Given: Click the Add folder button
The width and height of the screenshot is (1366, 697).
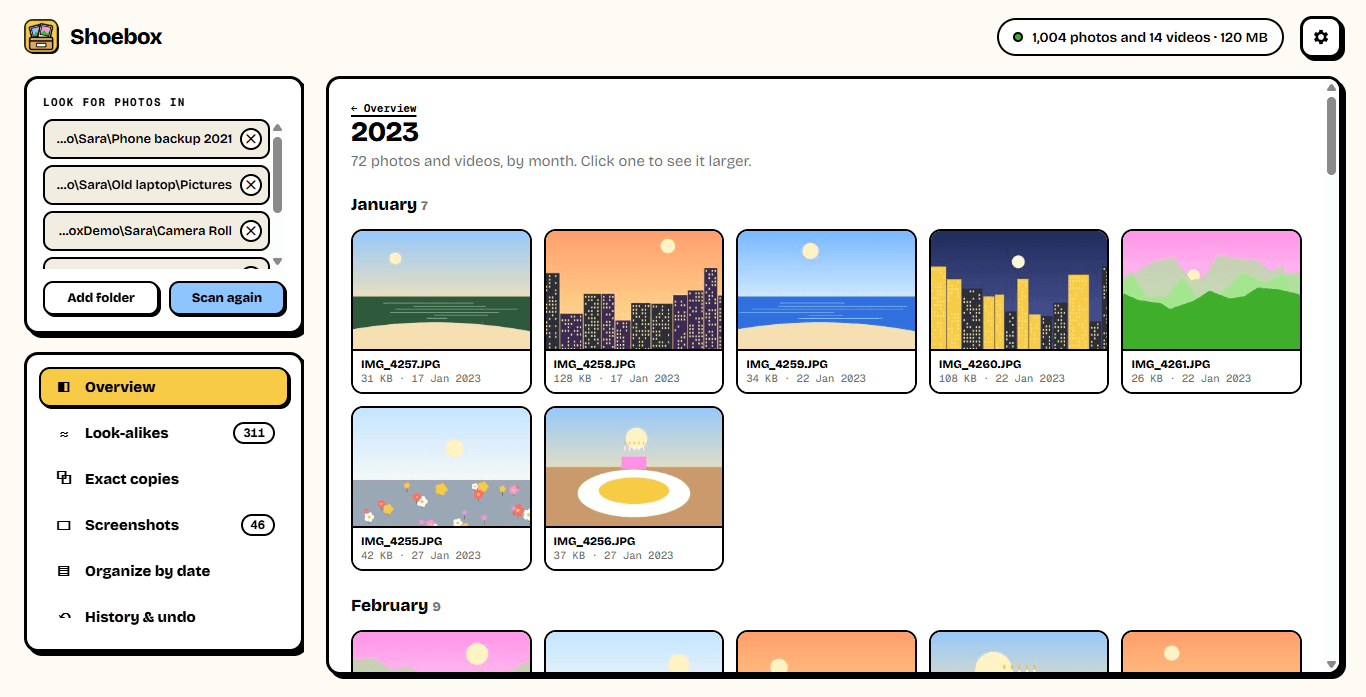Looking at the screenshot, I should 101,298.
